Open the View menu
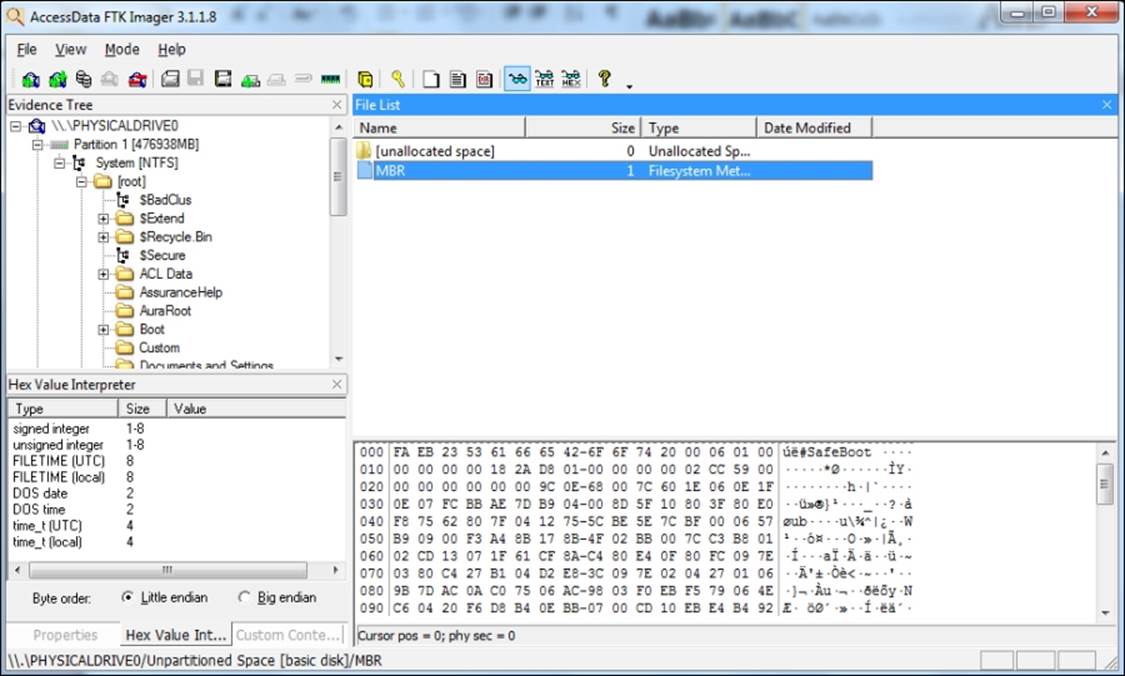Viewport: 1125px width, 676px height. tap(70, 49)
